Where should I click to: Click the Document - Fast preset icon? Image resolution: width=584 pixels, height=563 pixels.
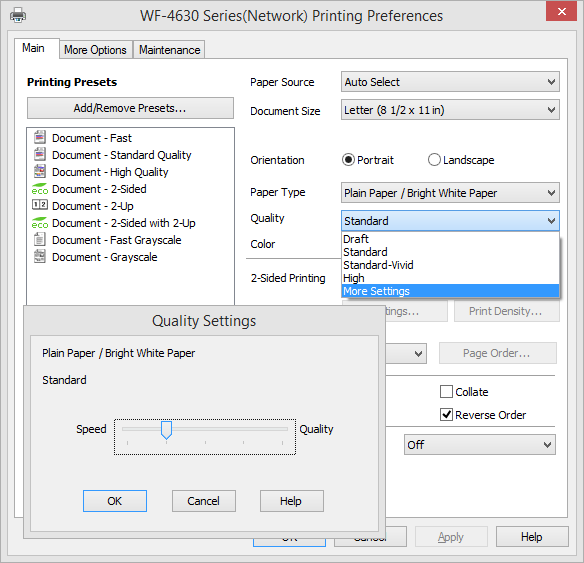pyautogui.click(x=40, y=137)
